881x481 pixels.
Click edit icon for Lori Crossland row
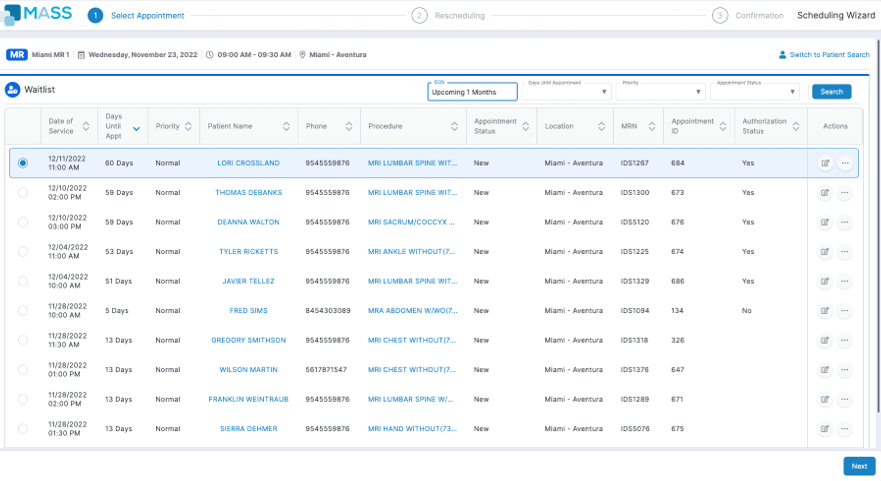coord(825,163)
